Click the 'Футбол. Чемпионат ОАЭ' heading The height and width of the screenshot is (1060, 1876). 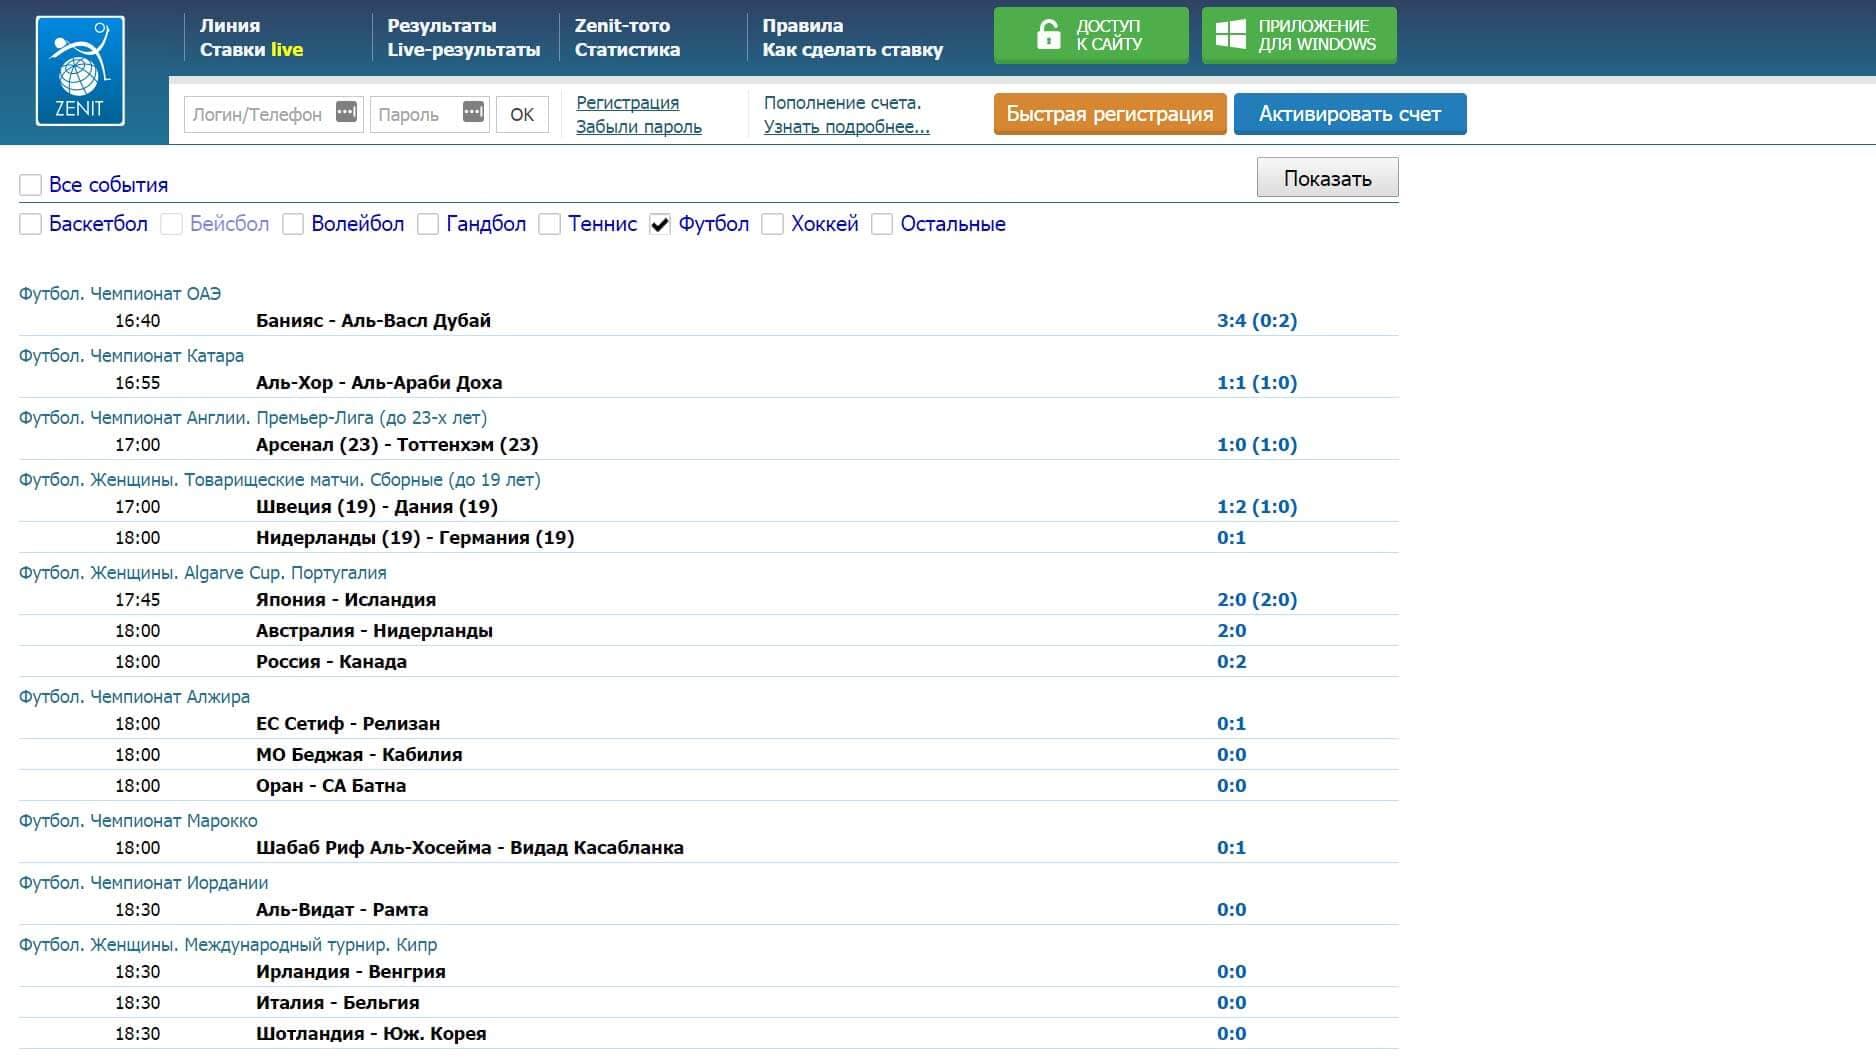pos(120,294)
